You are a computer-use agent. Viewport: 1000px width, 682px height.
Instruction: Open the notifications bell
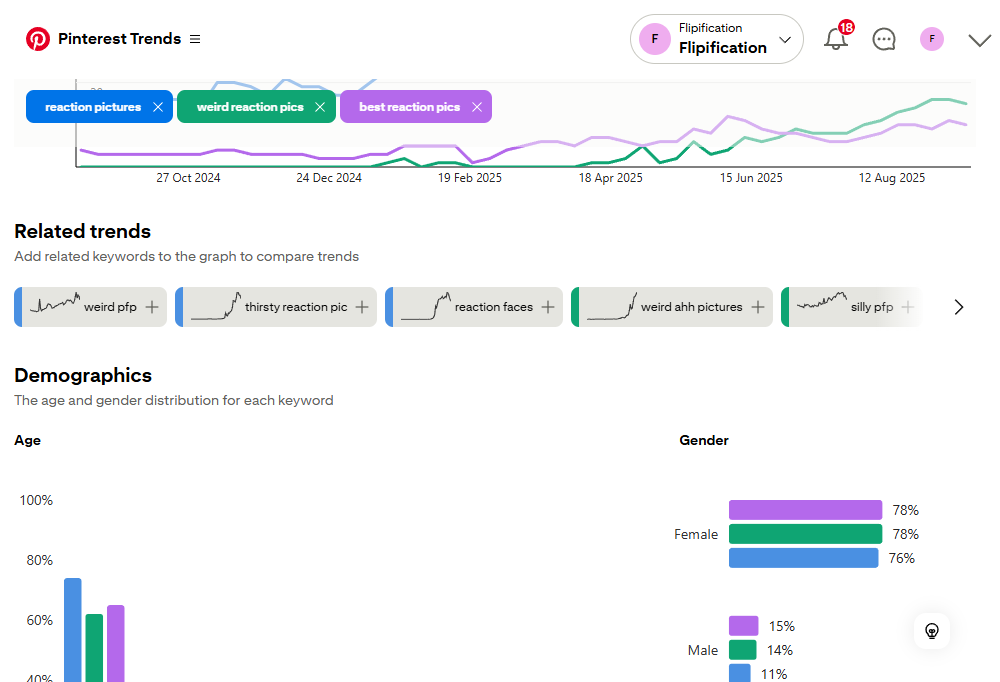point(836,39)
